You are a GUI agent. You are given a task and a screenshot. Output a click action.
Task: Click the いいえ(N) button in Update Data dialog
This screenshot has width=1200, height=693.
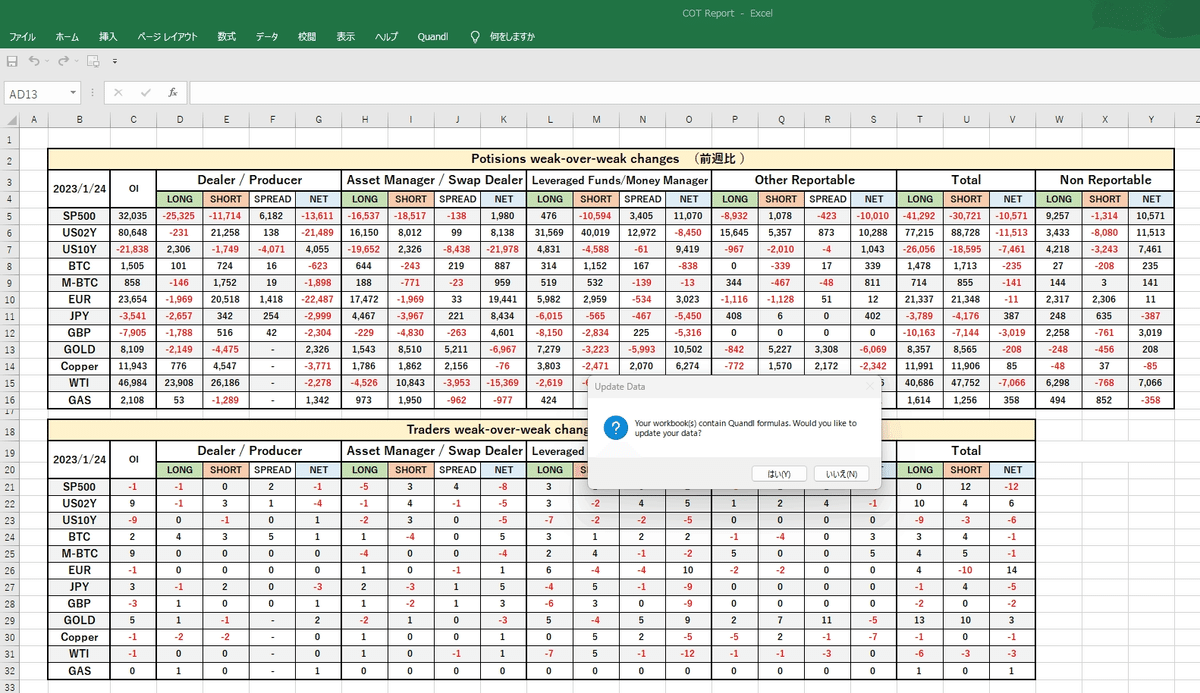click(x=841, y=474)
